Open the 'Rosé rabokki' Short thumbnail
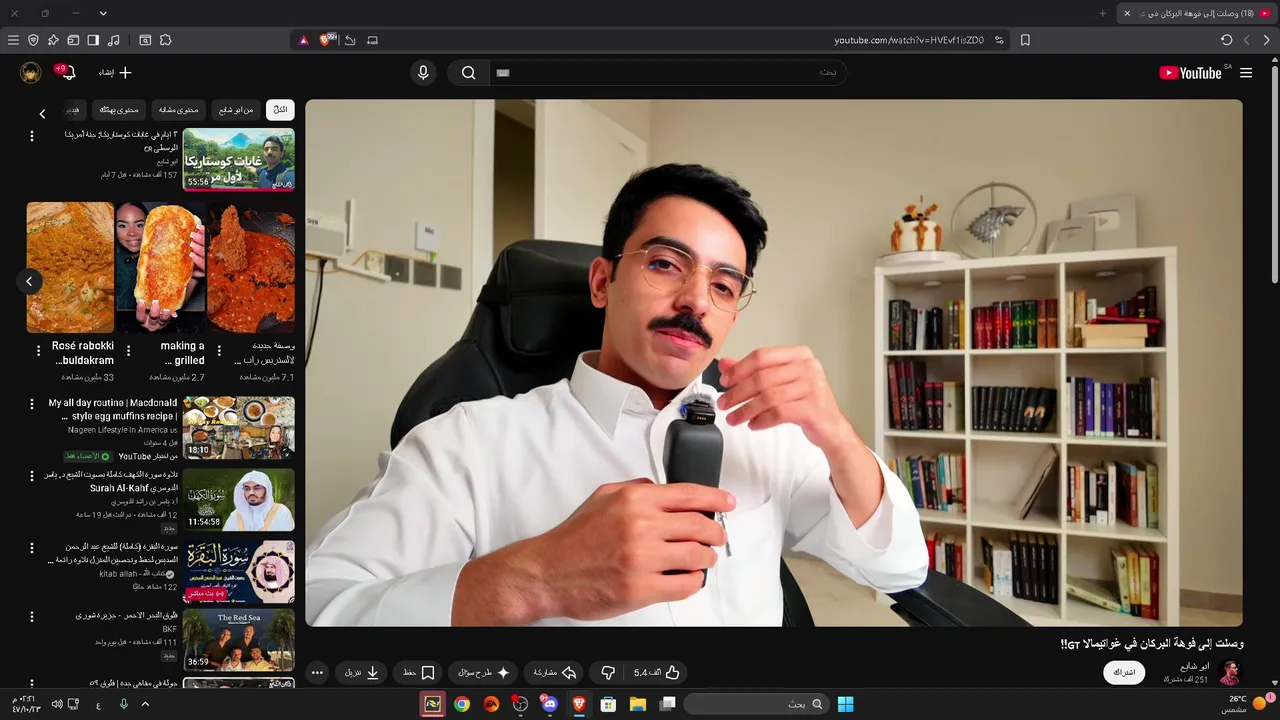 [70, 267]
